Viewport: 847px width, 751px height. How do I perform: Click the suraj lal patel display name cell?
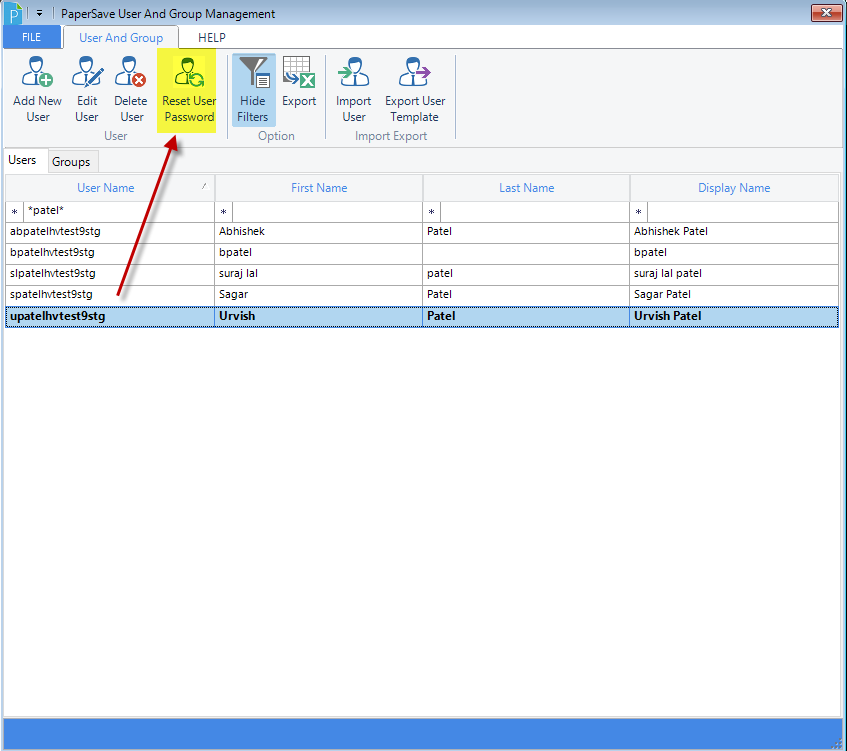click(734, 274)
